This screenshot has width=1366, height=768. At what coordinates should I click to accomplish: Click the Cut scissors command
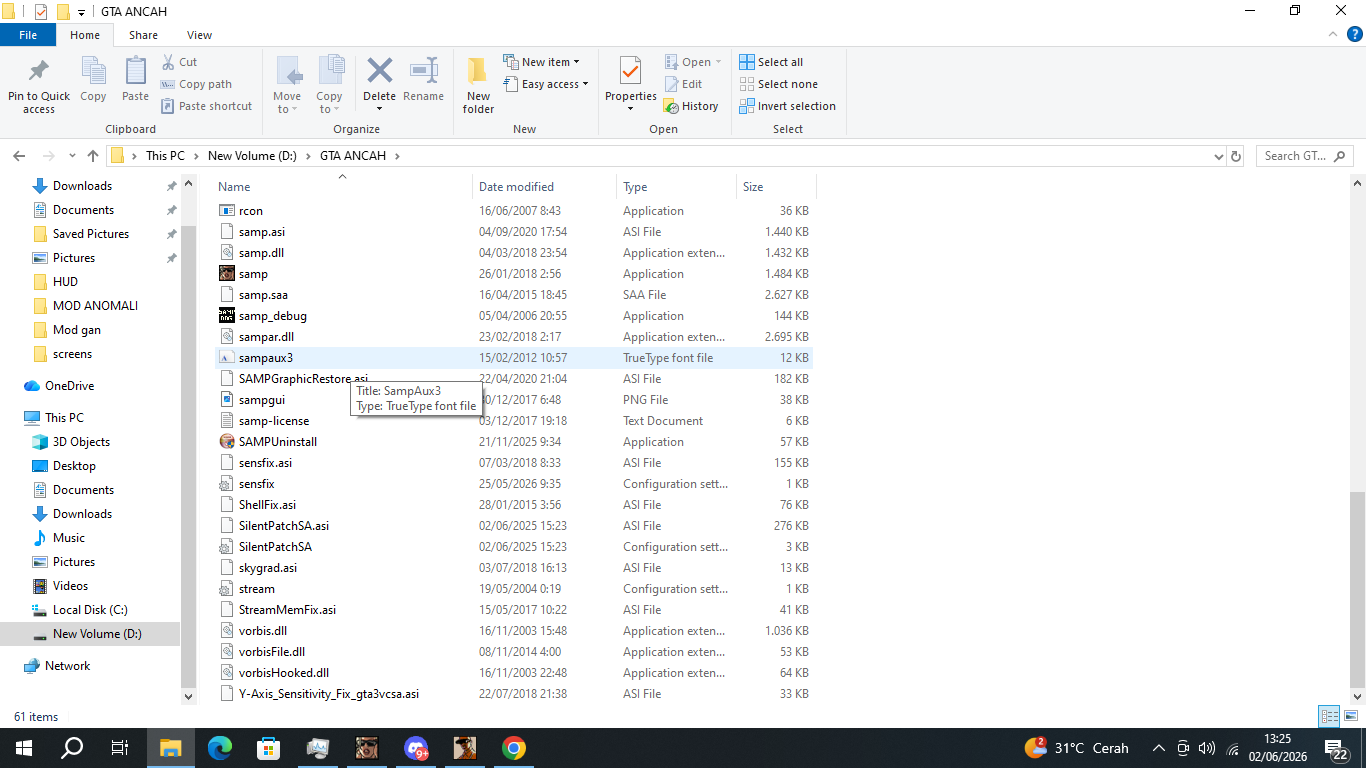click(179, 62)
